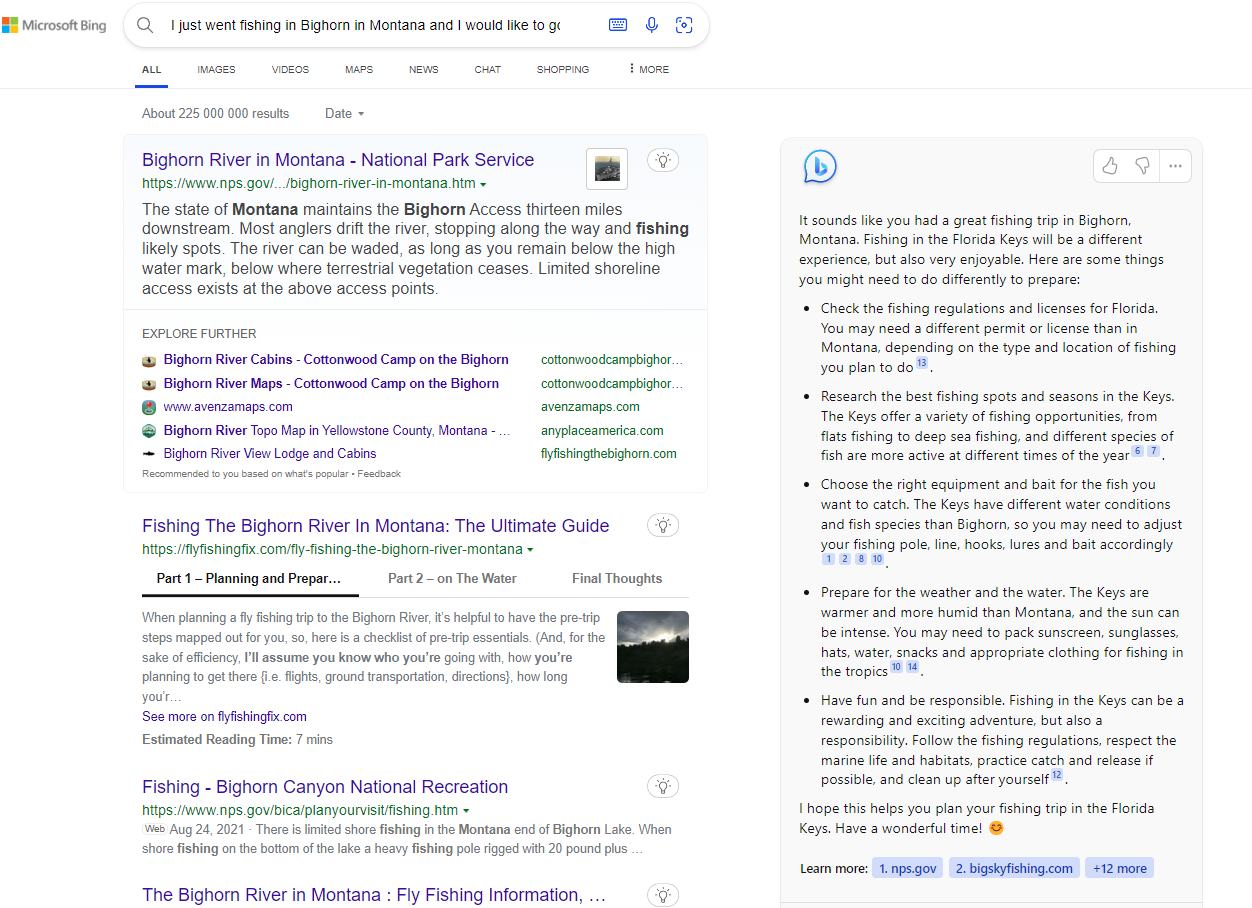Expand dropdown arrow after nps.gov bighorn-river URL
This screenshot has width=1252, height=908.
(x=483, y=185)
